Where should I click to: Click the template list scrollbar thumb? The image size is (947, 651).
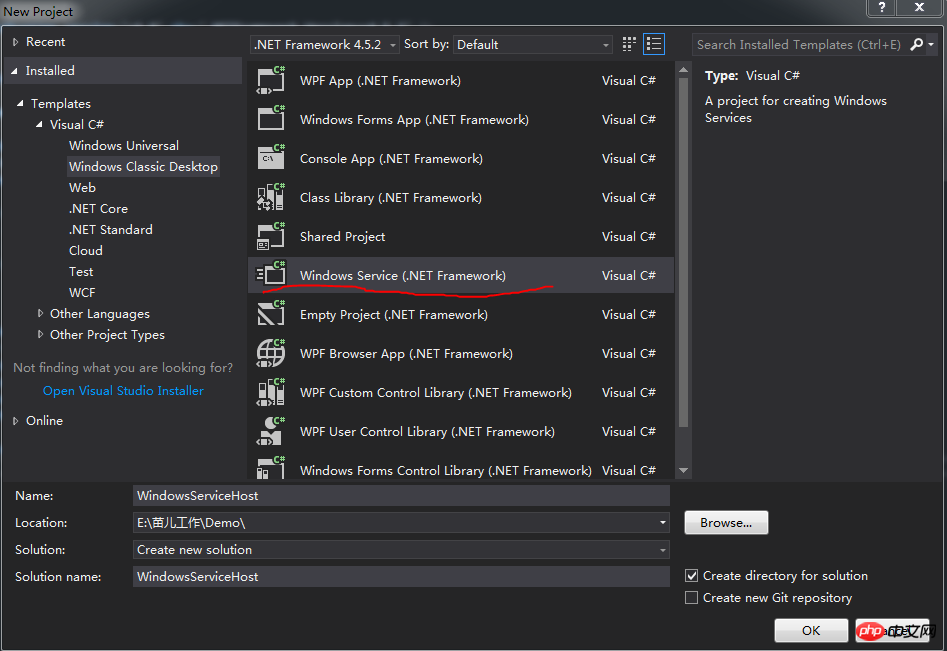684,252
